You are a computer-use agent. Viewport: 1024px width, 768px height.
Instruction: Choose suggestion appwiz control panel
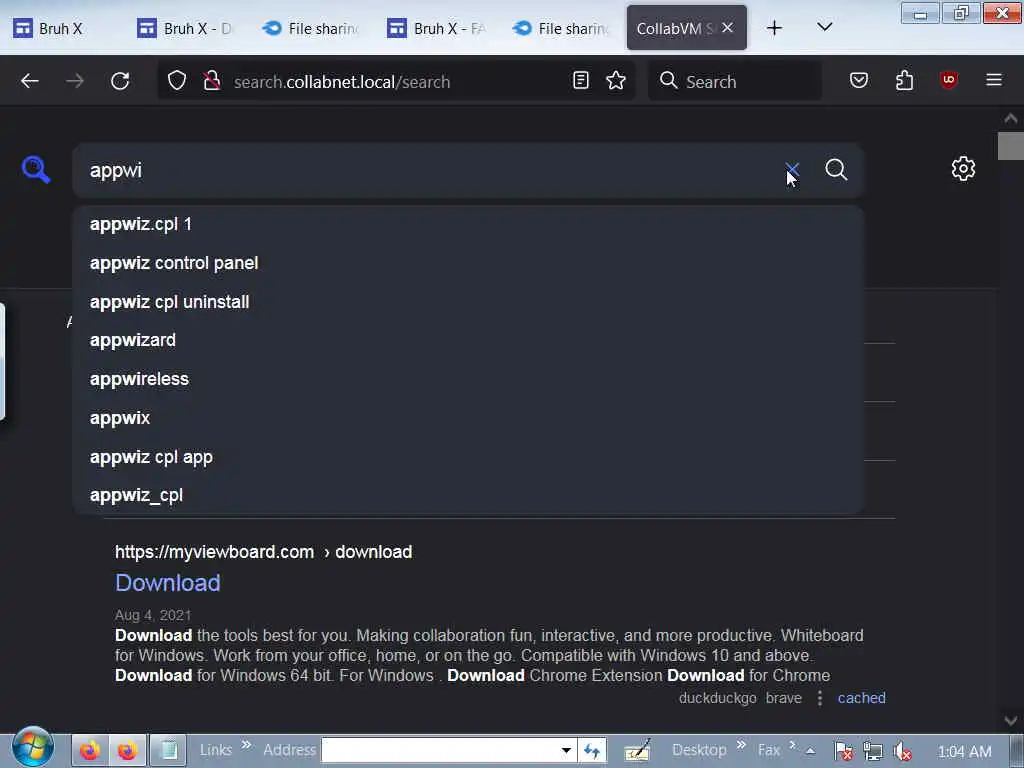point(468,263)
